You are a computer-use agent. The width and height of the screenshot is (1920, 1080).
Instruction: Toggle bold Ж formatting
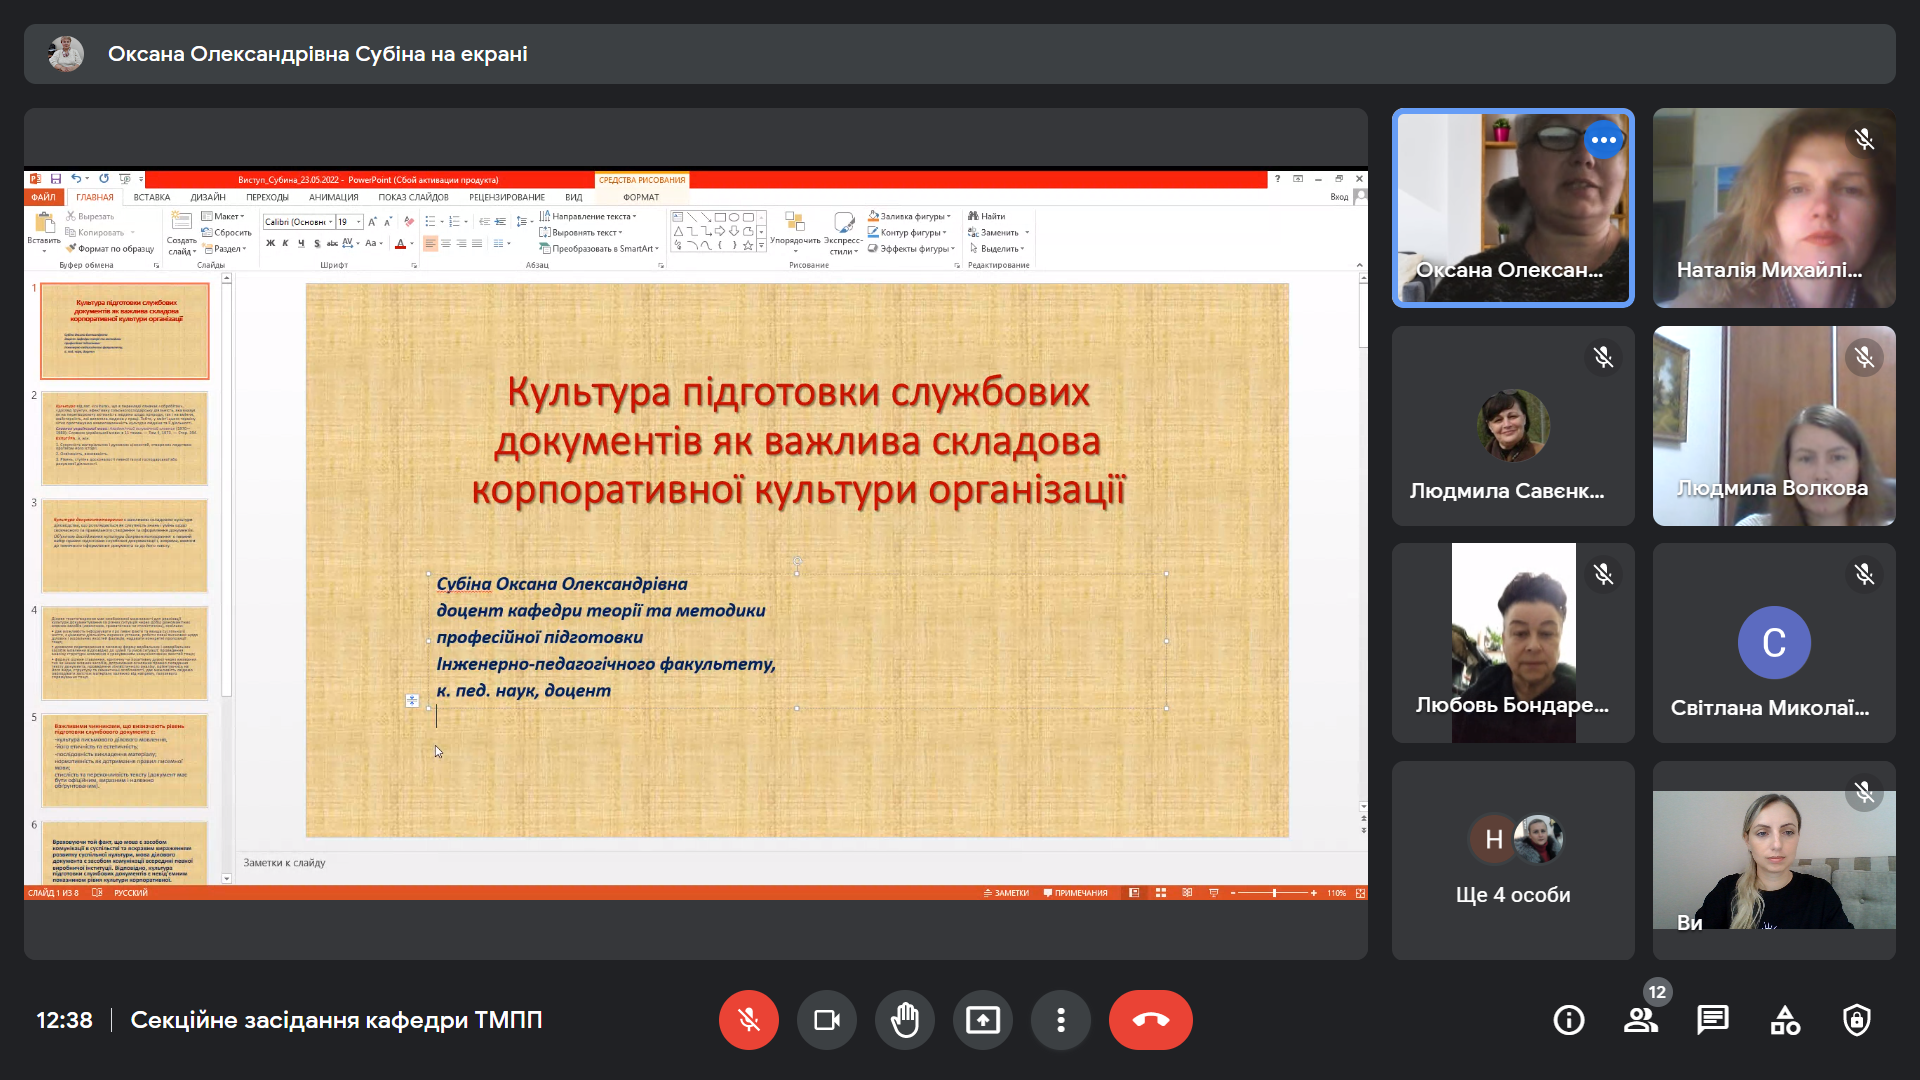coord(270,243)
